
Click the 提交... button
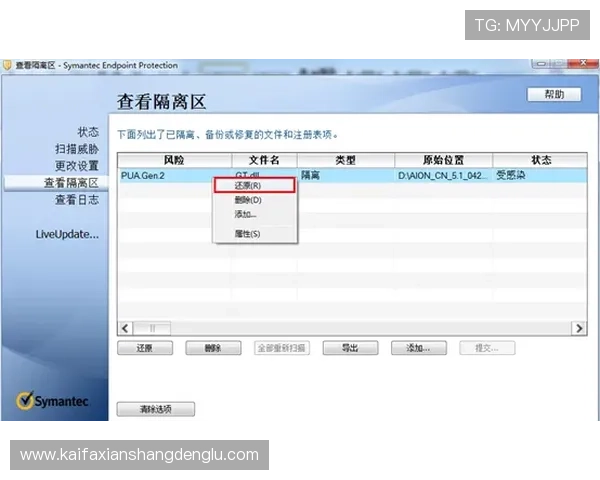(x=487, y=348)
